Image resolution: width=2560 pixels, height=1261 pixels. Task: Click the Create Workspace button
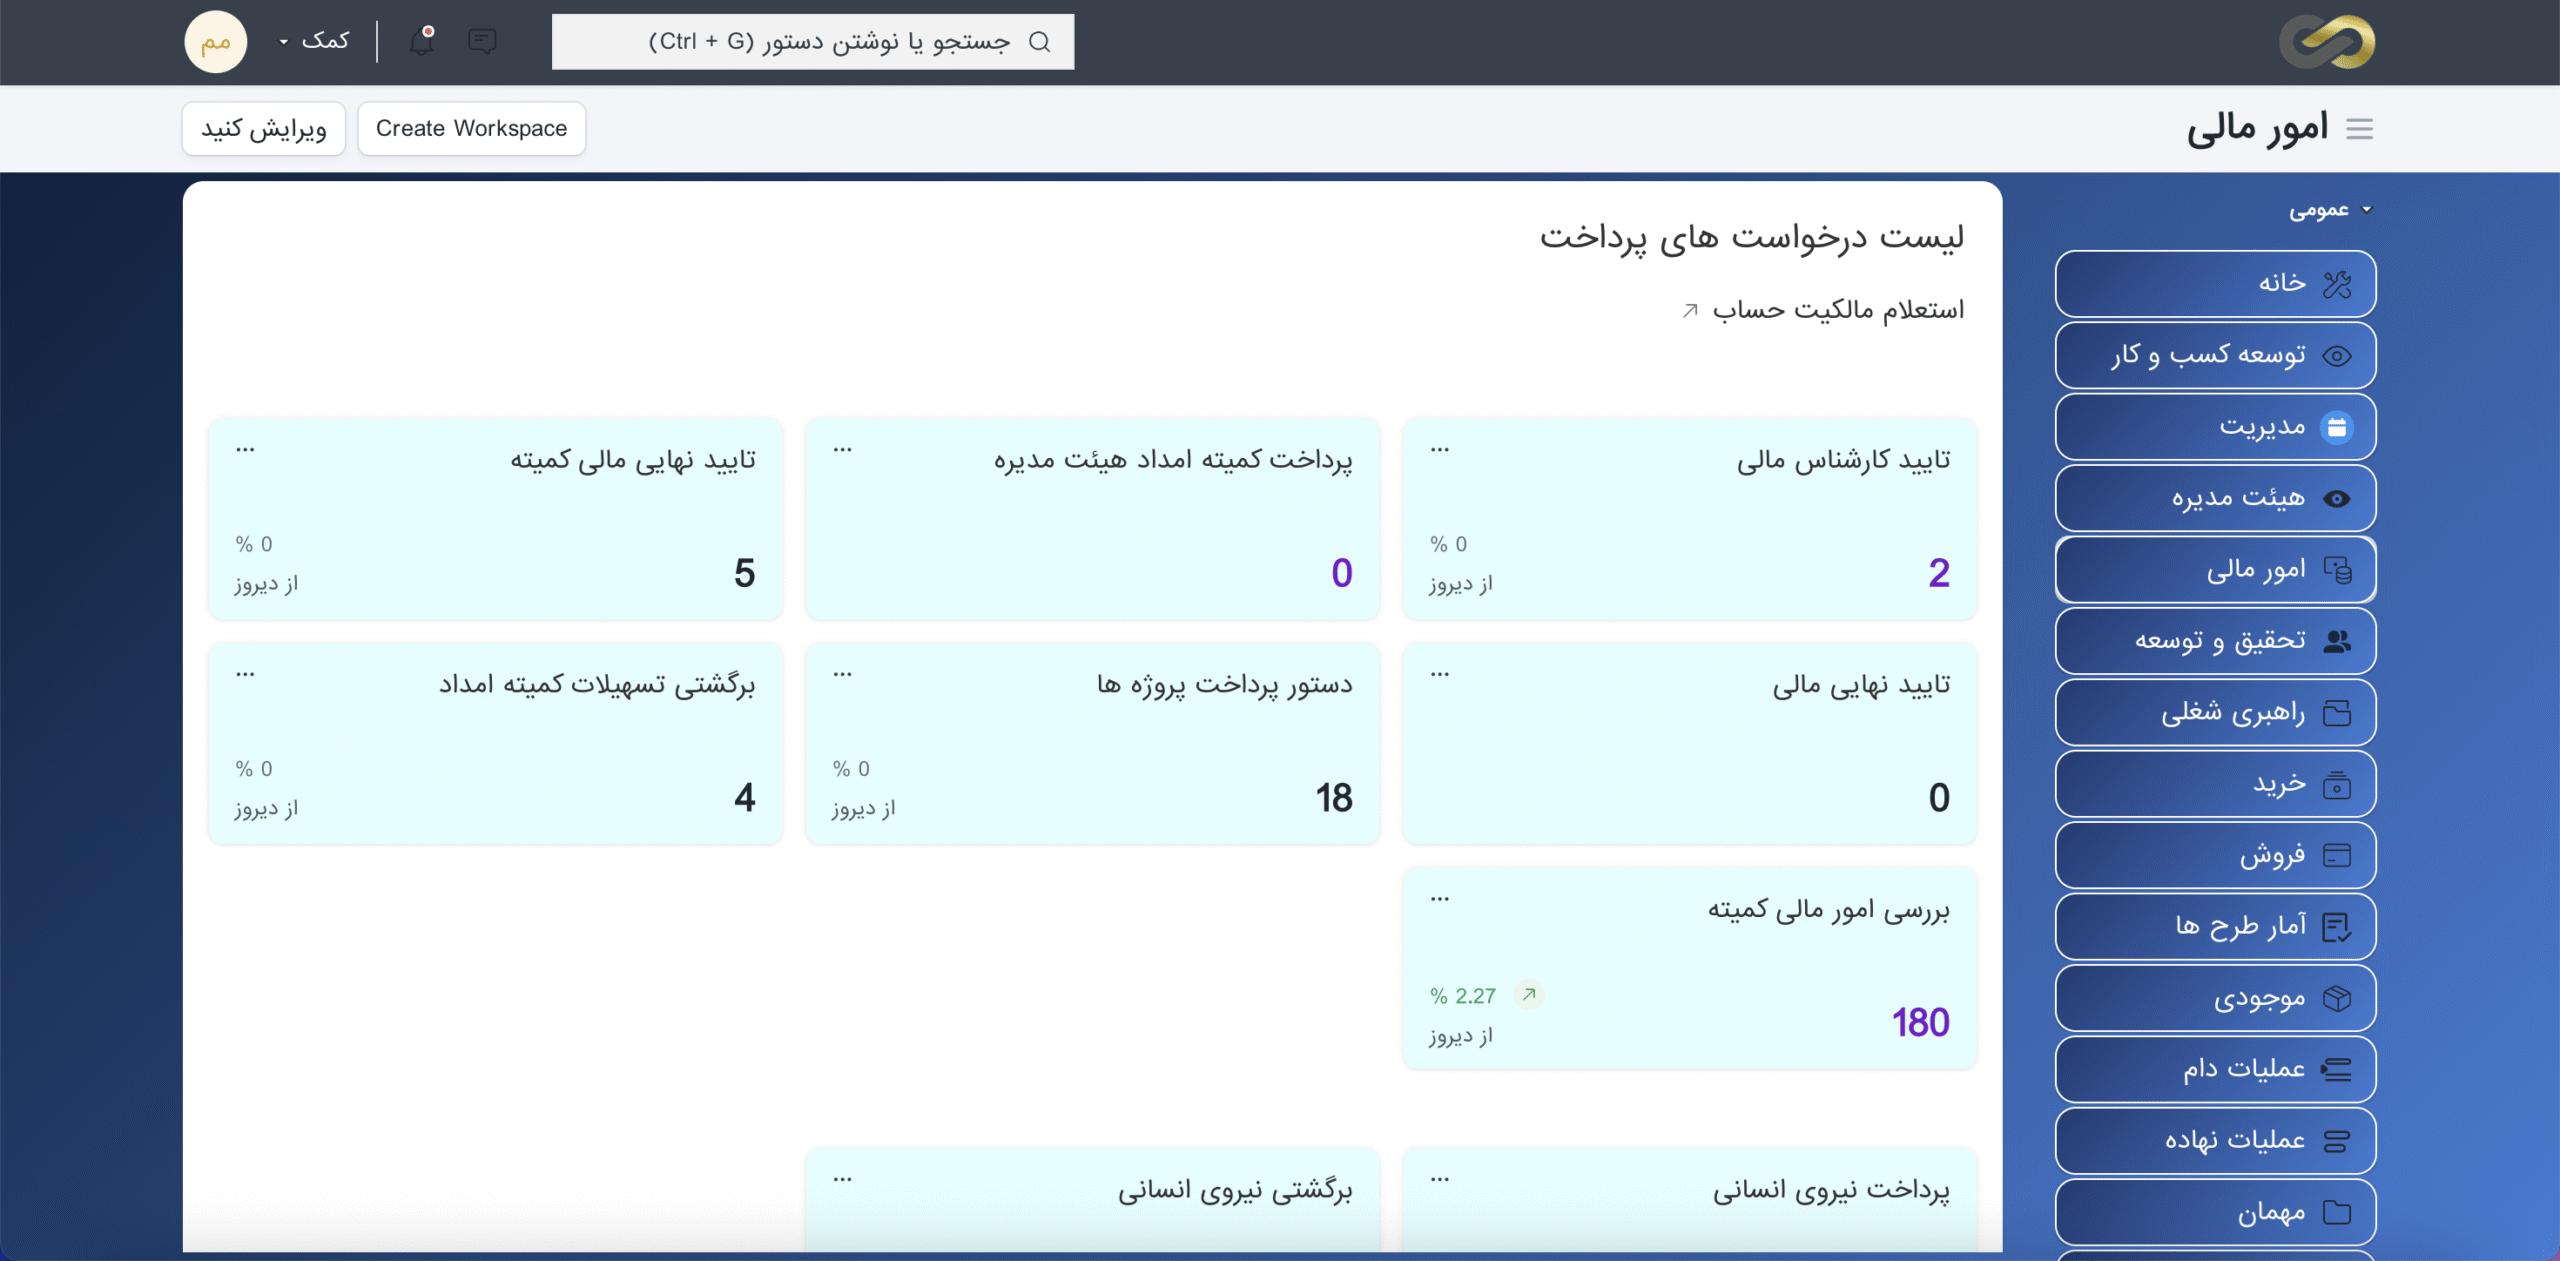pos(471,129)
